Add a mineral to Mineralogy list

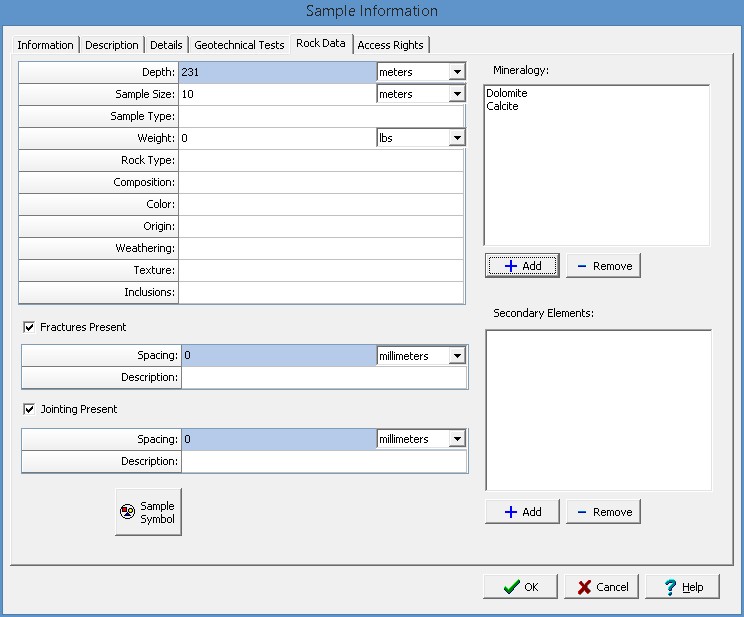pyautogui.click(x=522, y=266)
